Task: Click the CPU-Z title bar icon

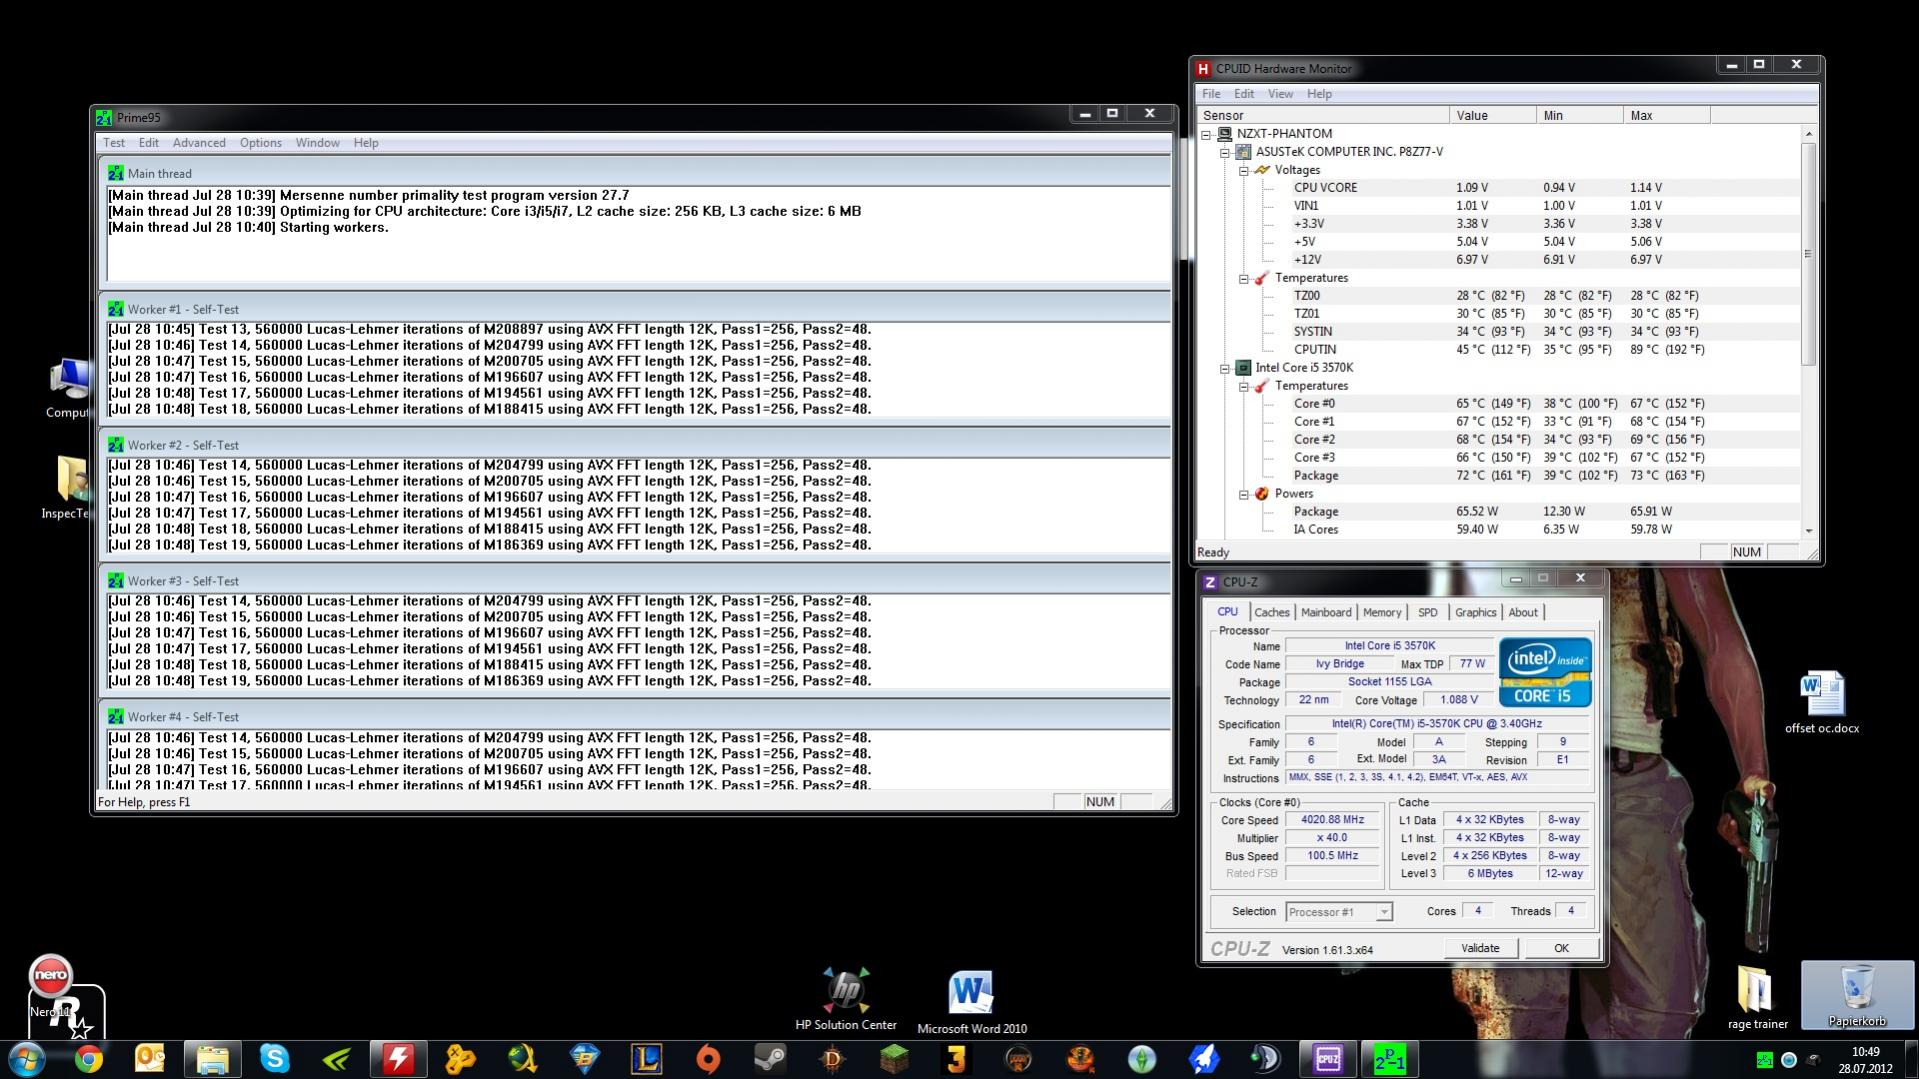Action: (x=1210, y=582)
